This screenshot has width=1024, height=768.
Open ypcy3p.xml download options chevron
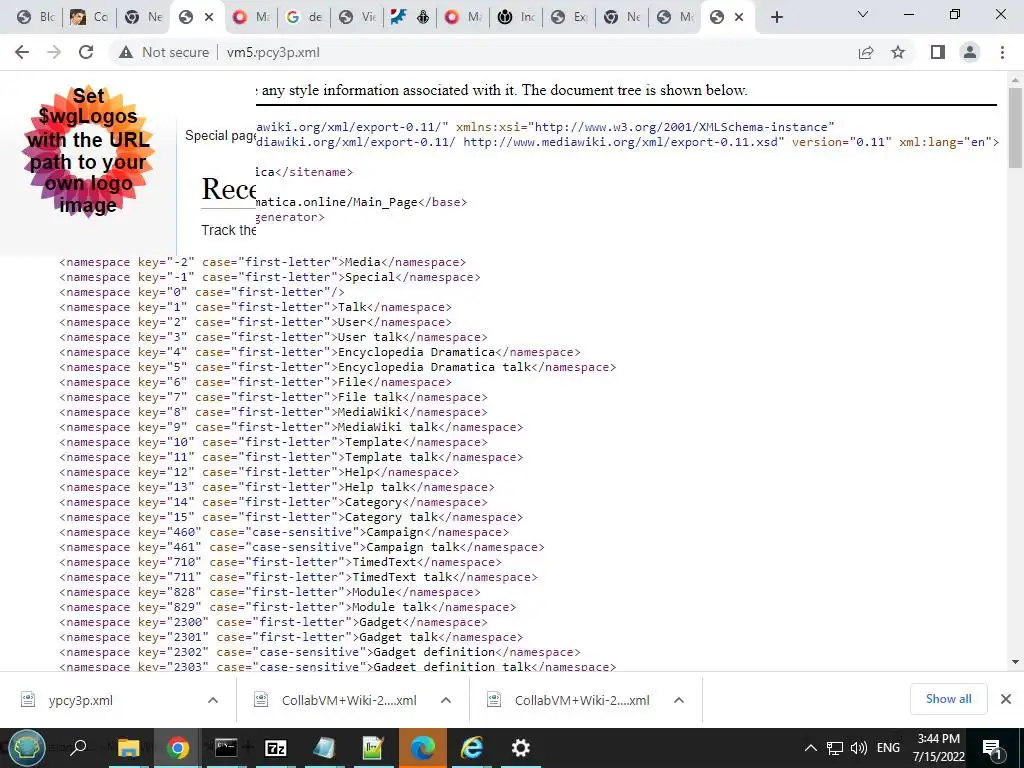(212, 700)
